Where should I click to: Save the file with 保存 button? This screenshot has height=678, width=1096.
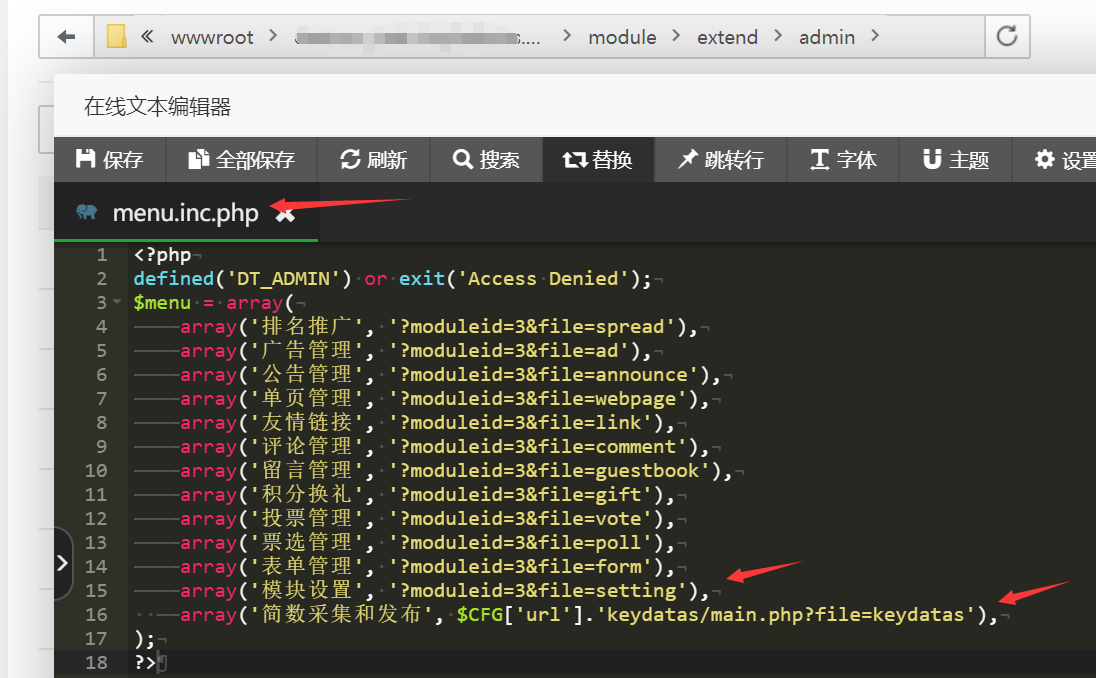pyautogui.click(x=110, y=159)
